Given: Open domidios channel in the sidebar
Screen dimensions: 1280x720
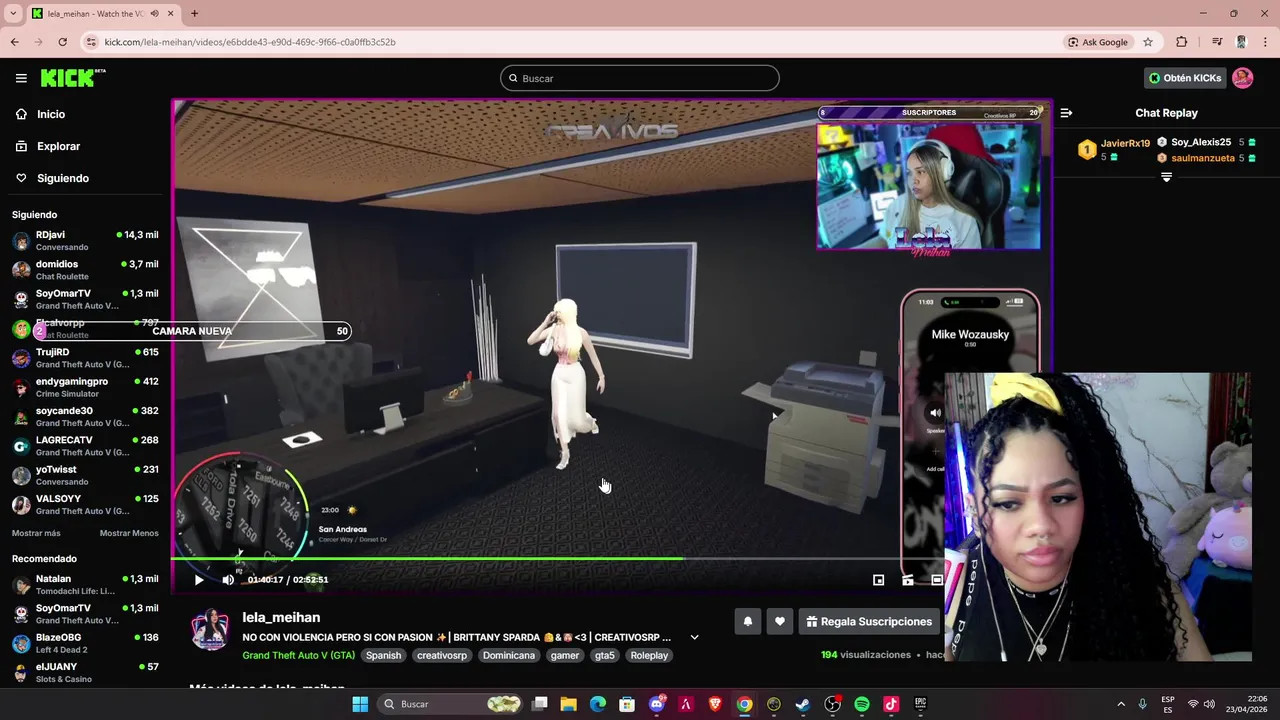Looking at the screenshot, I should tap(85, 270).
